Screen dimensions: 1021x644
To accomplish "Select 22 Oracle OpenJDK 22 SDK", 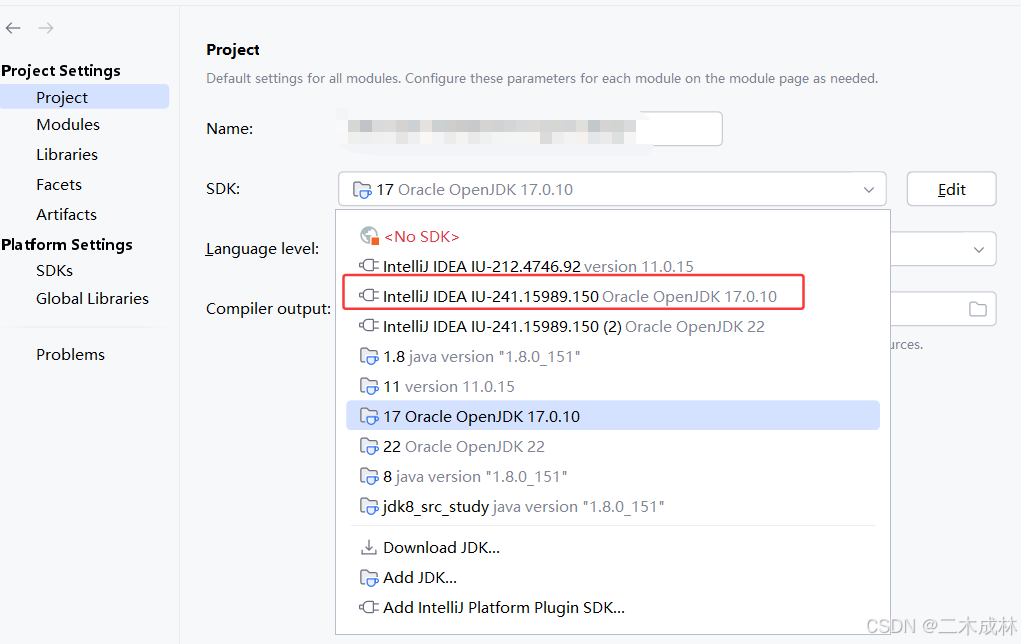I will point(613,446).
